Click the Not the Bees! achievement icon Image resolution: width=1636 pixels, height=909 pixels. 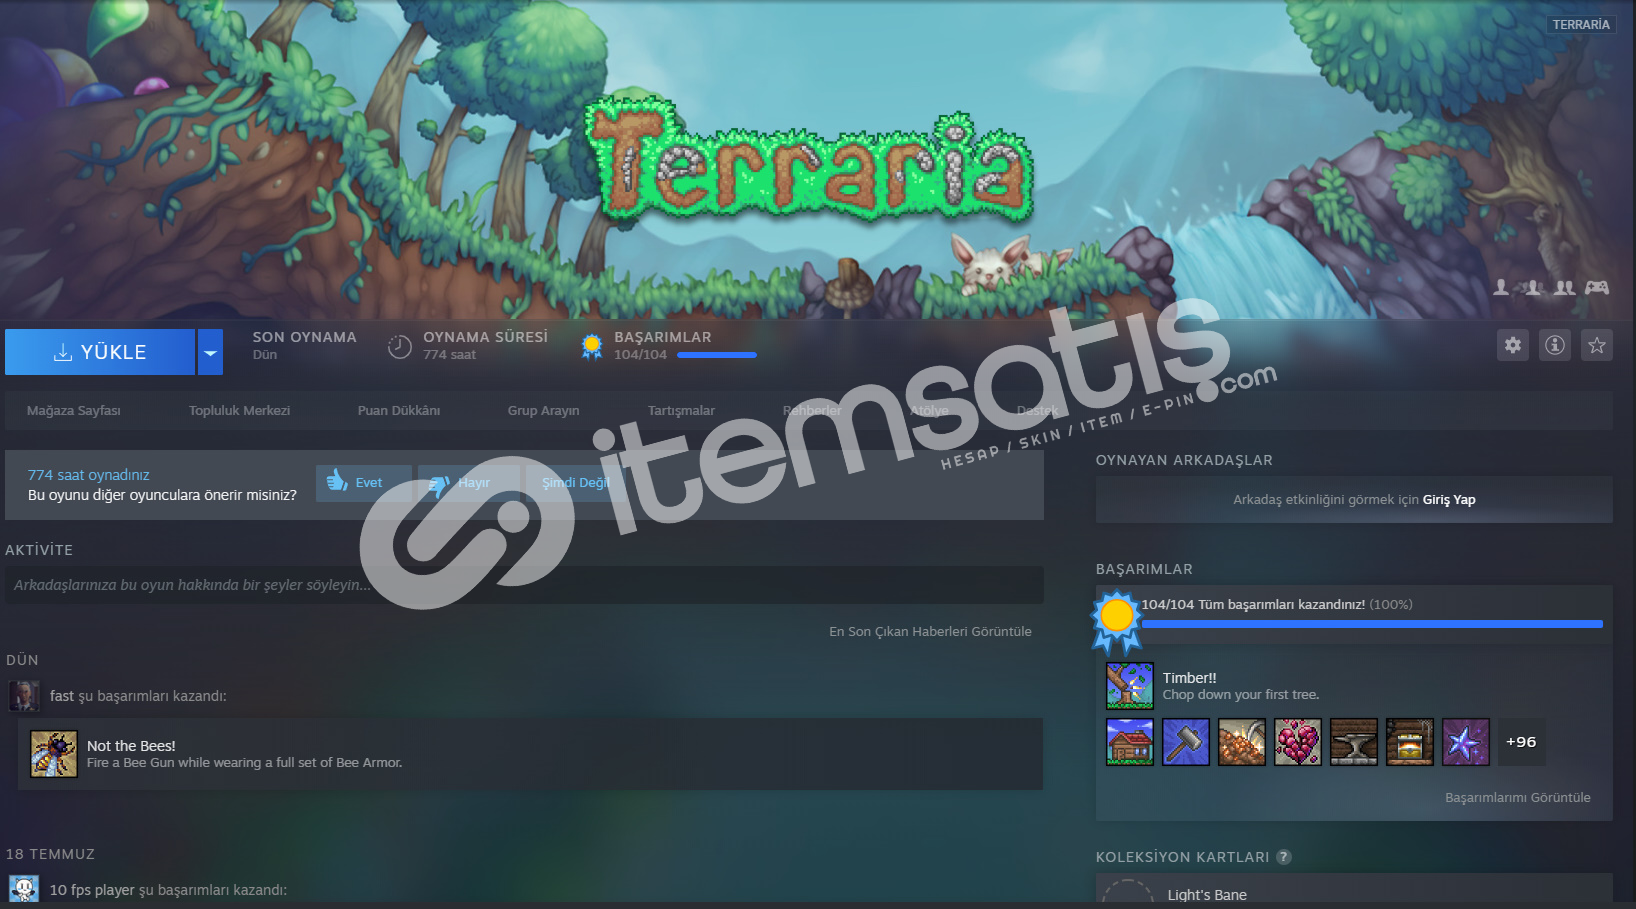pos(54,754)
